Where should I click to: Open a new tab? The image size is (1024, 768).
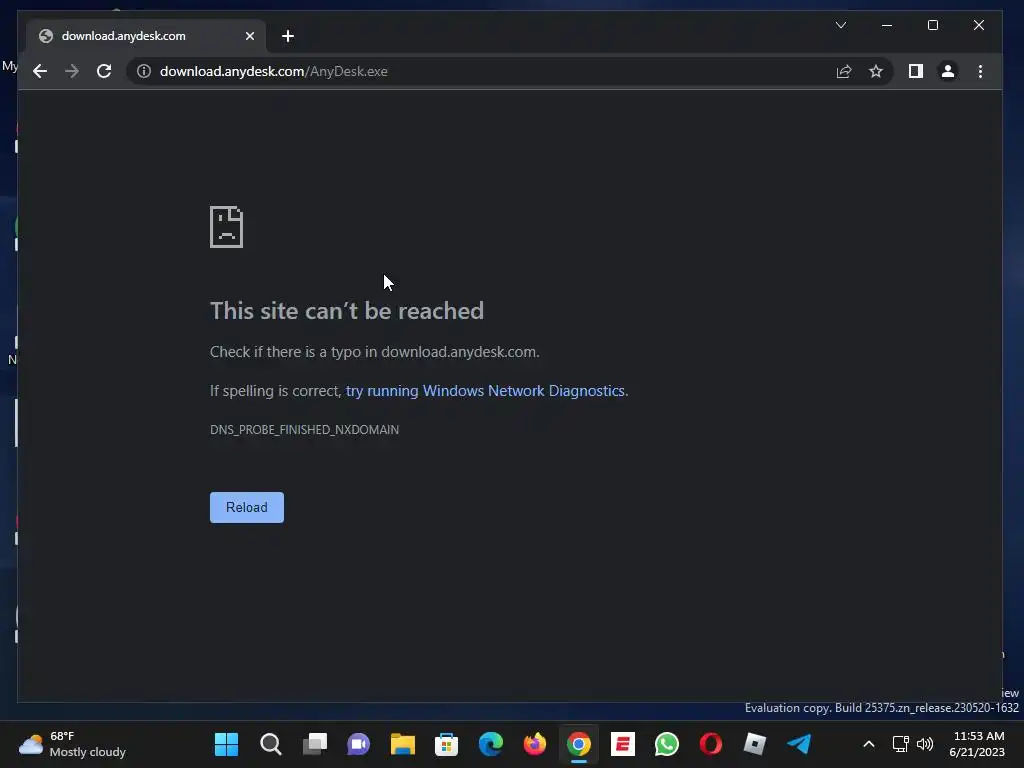288,36
